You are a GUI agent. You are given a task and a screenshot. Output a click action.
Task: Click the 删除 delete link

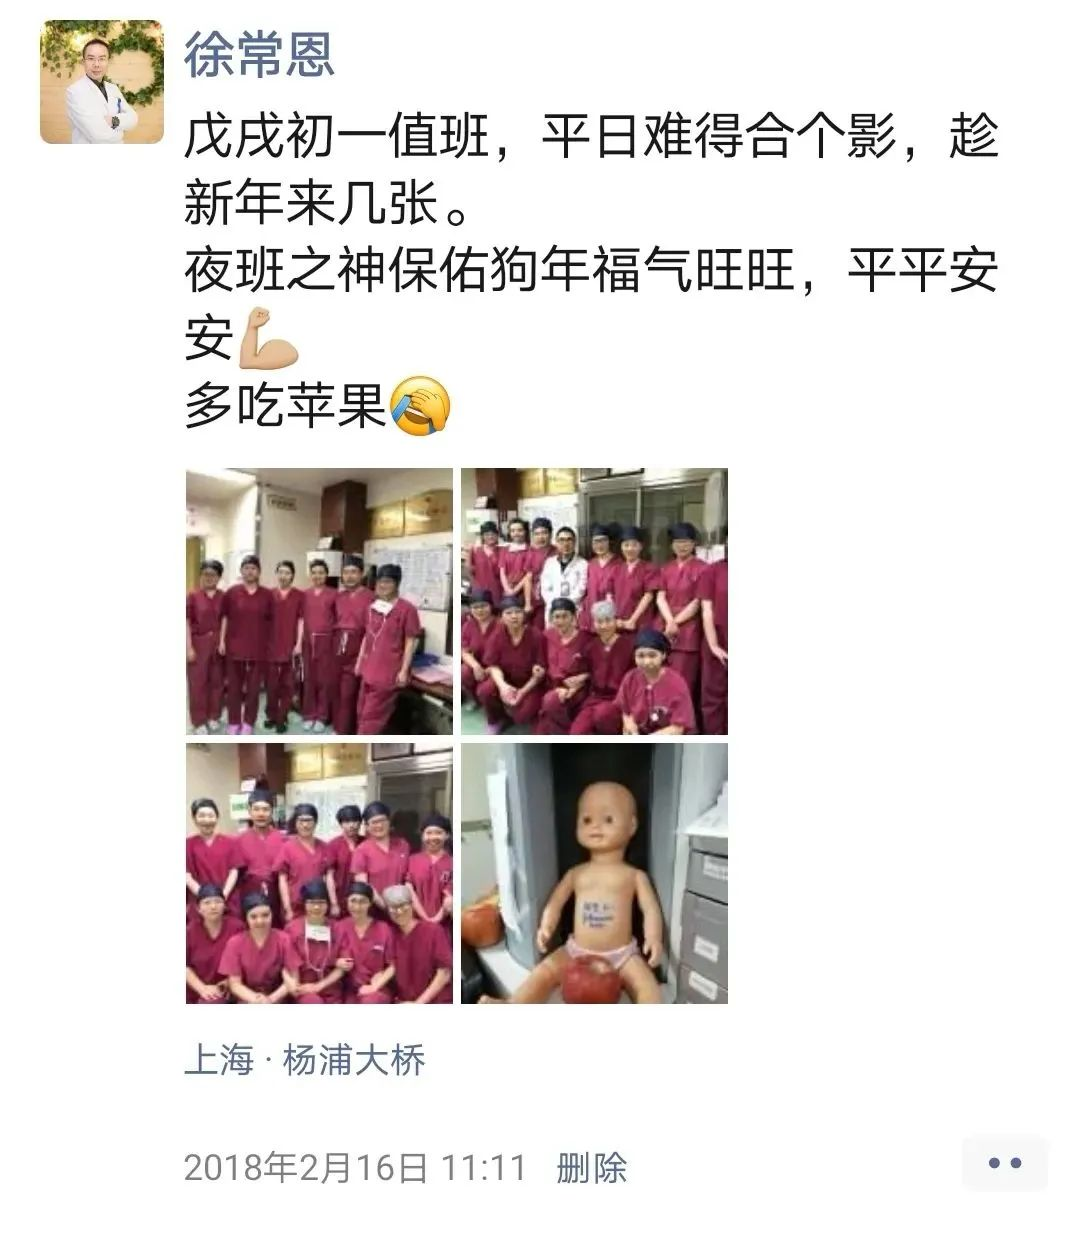(x=592, y=1167)
